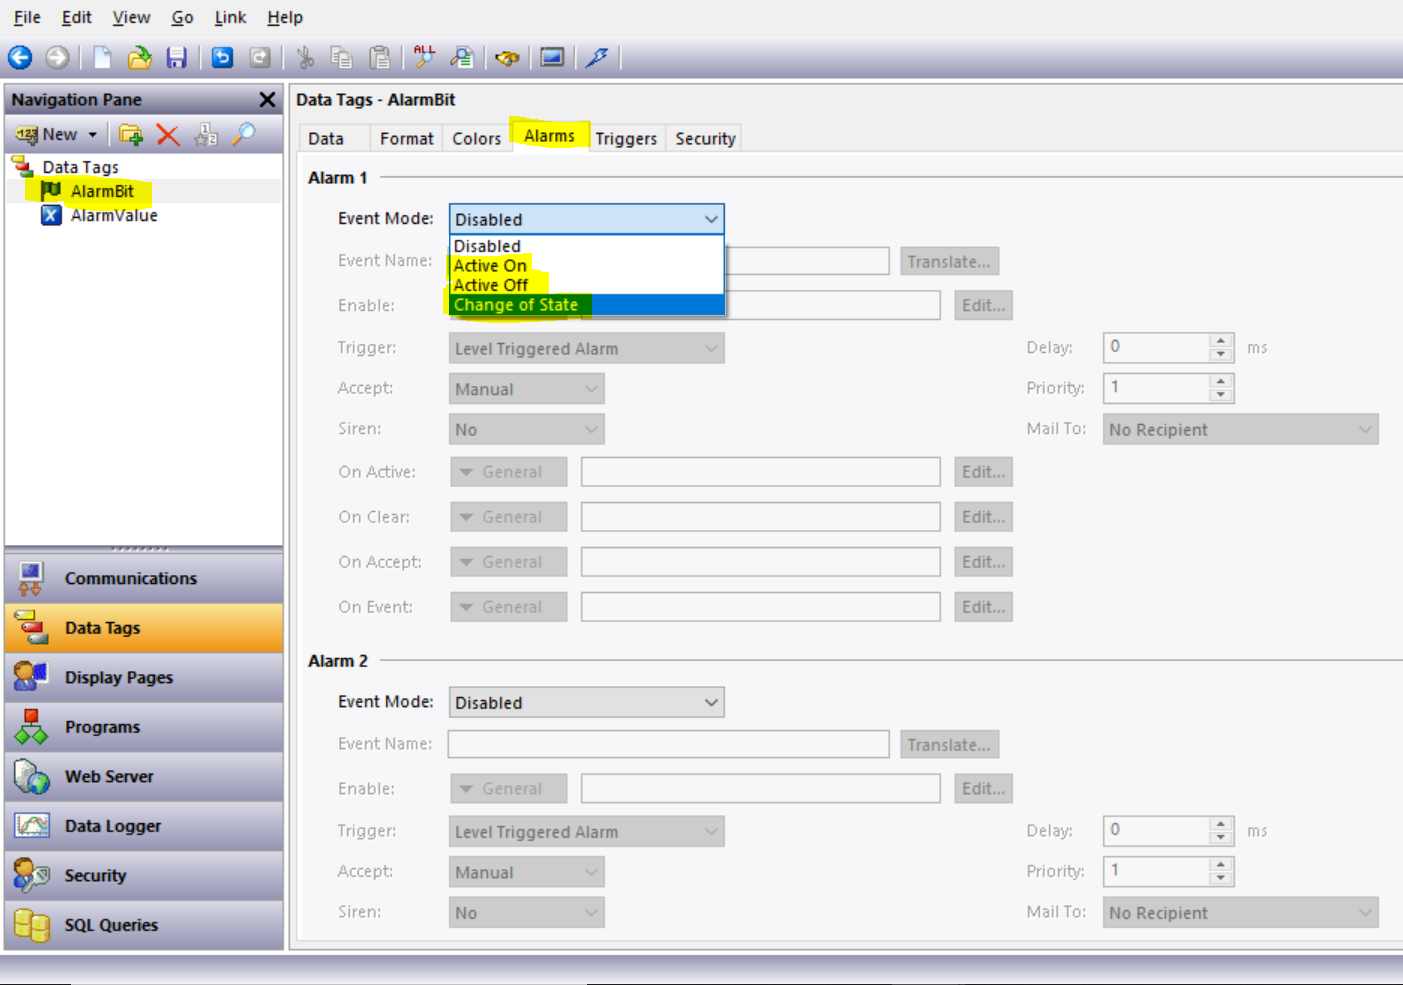
Task: Click the Alarm 2 Translate button
Action: tap(949, 745)
